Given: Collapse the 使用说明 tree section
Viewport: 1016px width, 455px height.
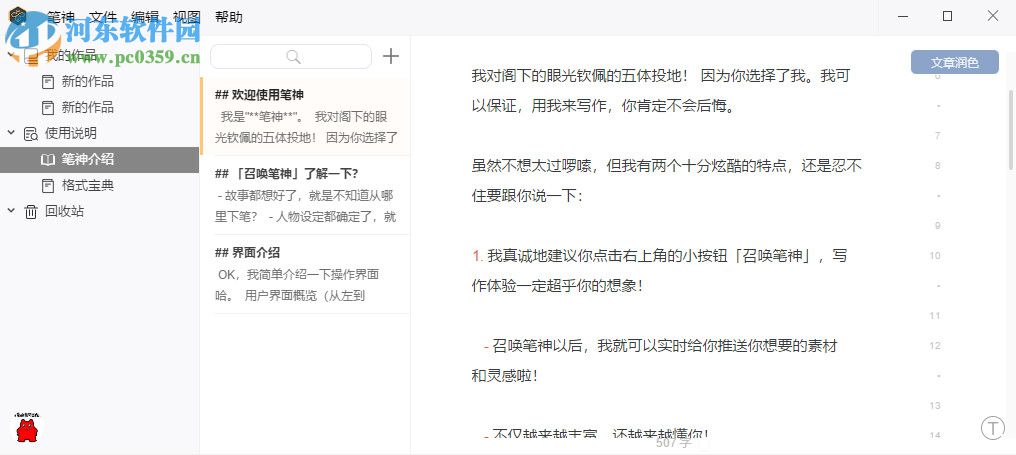Looking at the screenshot, I should (11, 133).
